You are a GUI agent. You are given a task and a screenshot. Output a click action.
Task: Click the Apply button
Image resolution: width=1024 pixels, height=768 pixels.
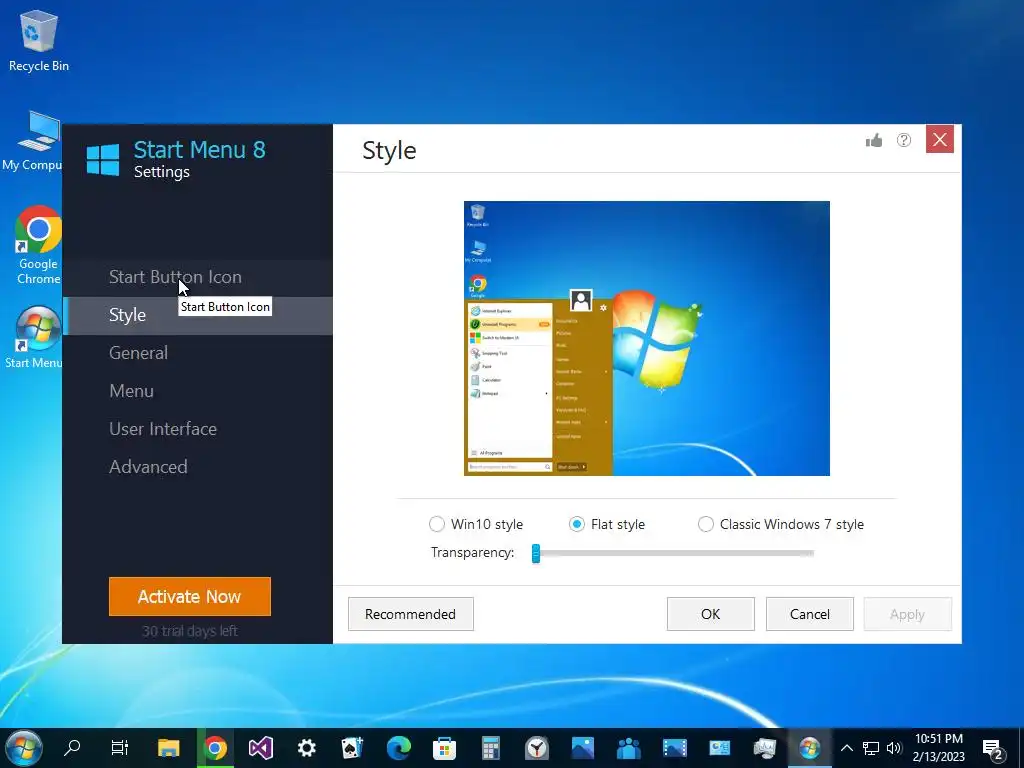click(x=908, y=614)
